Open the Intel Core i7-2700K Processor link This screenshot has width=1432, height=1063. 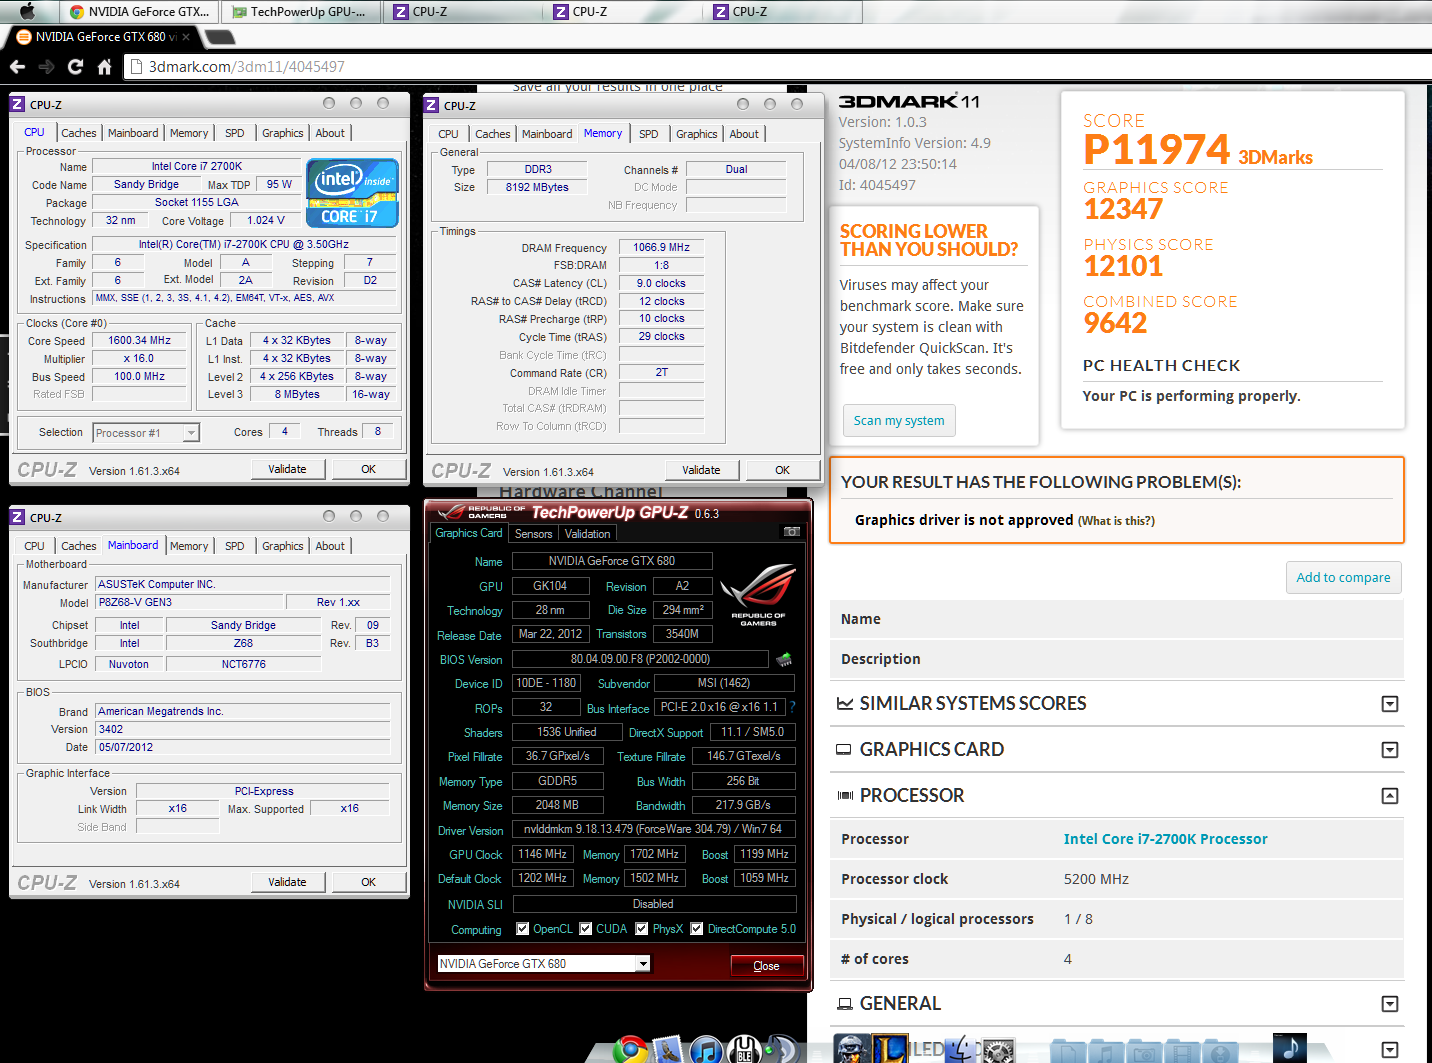pos(1165,839)
